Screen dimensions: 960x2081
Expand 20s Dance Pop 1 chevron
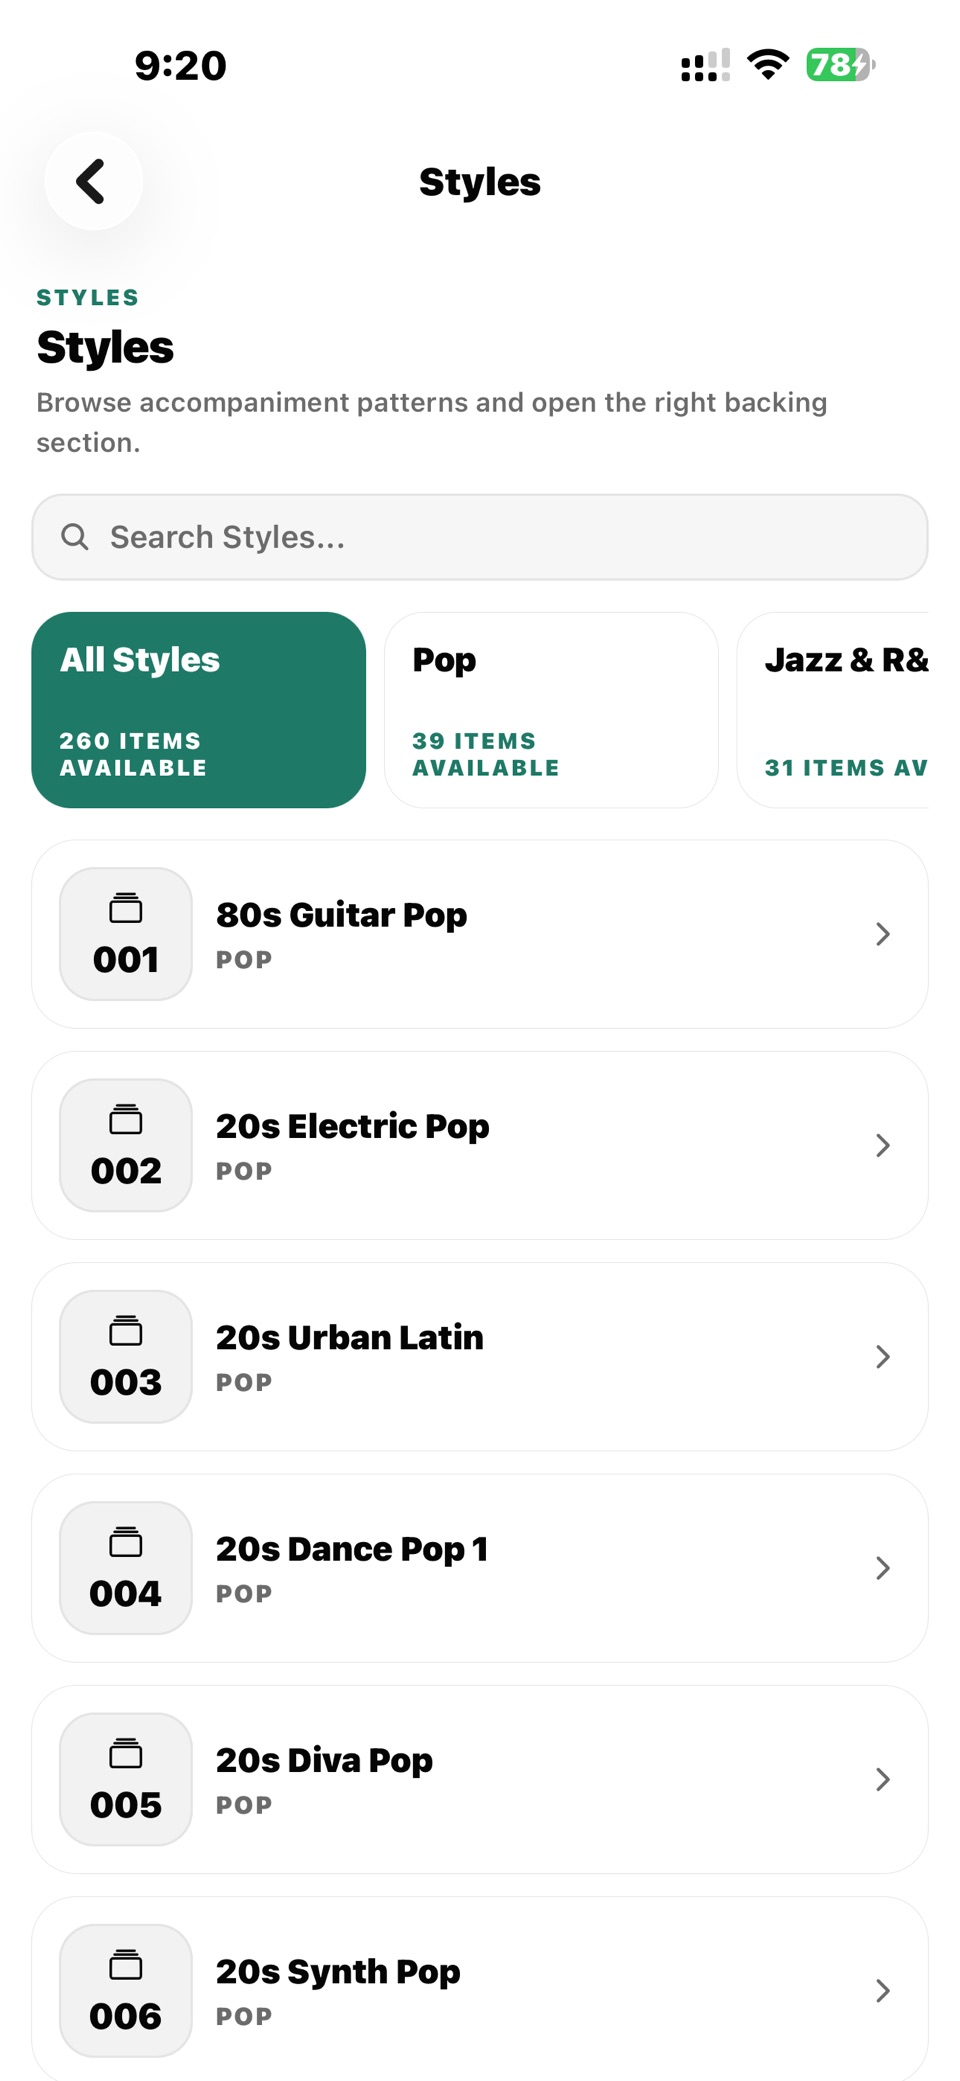click(883, 1568)
